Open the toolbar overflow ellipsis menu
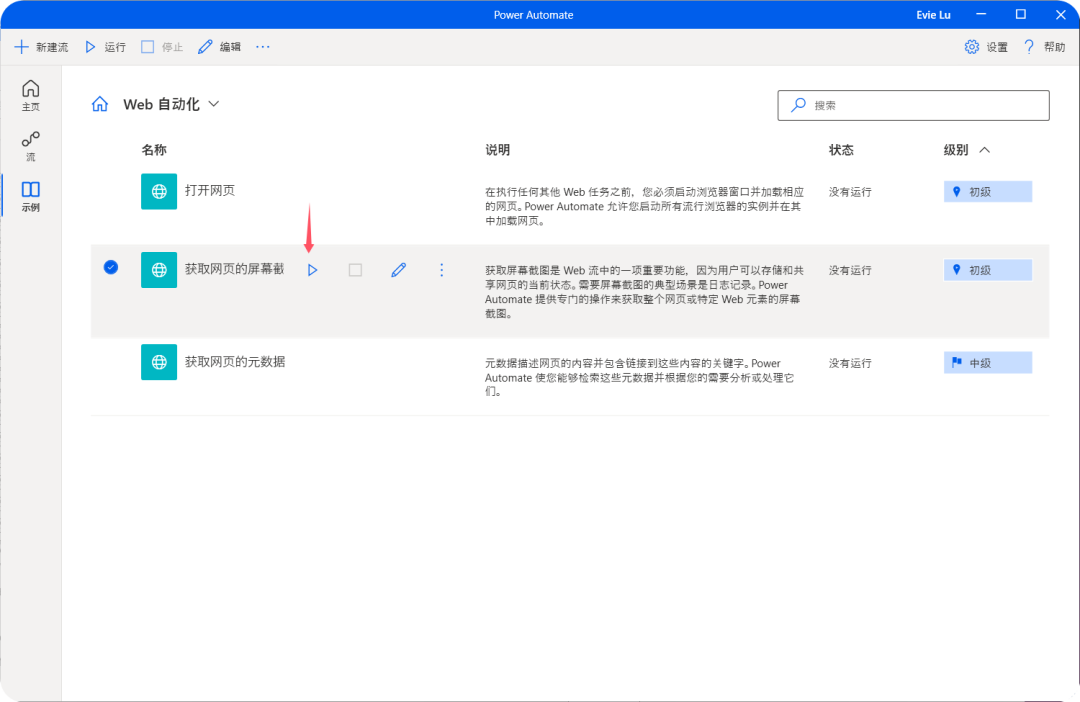1080x702 pixels. pyautogui.click(x=263, y=47)
